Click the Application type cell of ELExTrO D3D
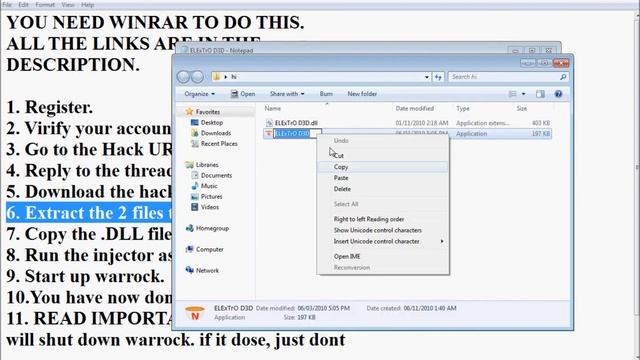 point(471,133)
